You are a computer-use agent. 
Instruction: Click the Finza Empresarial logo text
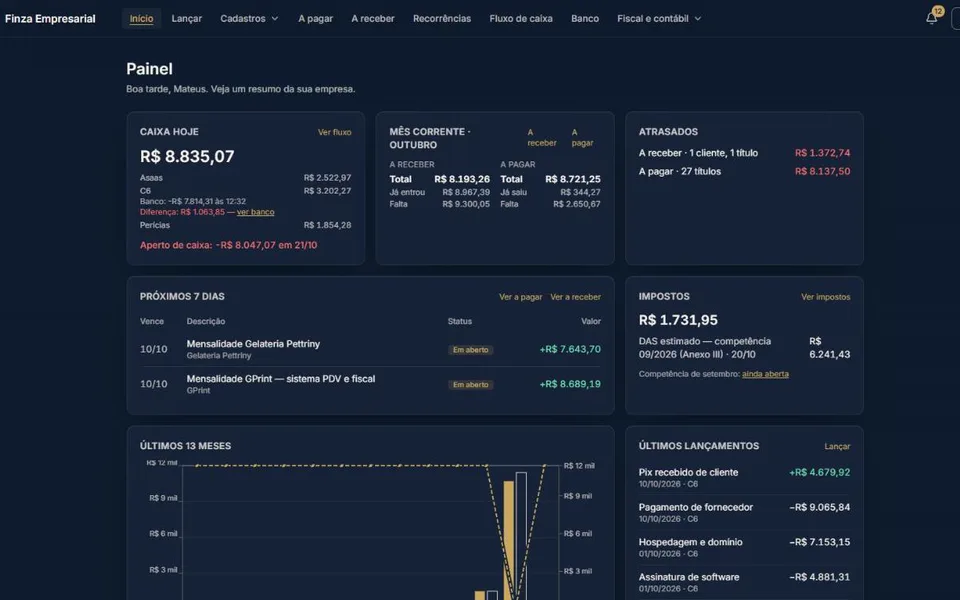(x=50, y=18)
